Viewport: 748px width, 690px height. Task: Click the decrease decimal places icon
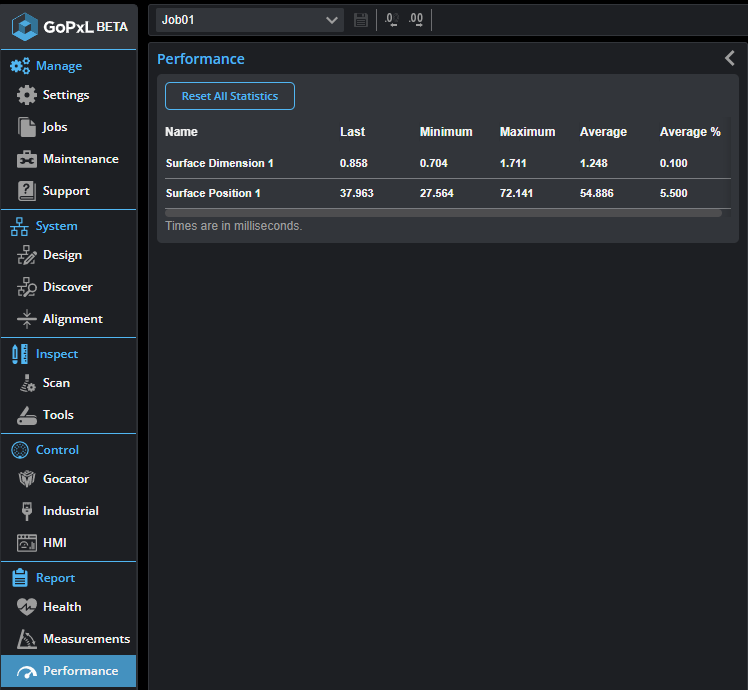(x=392, y=20)
